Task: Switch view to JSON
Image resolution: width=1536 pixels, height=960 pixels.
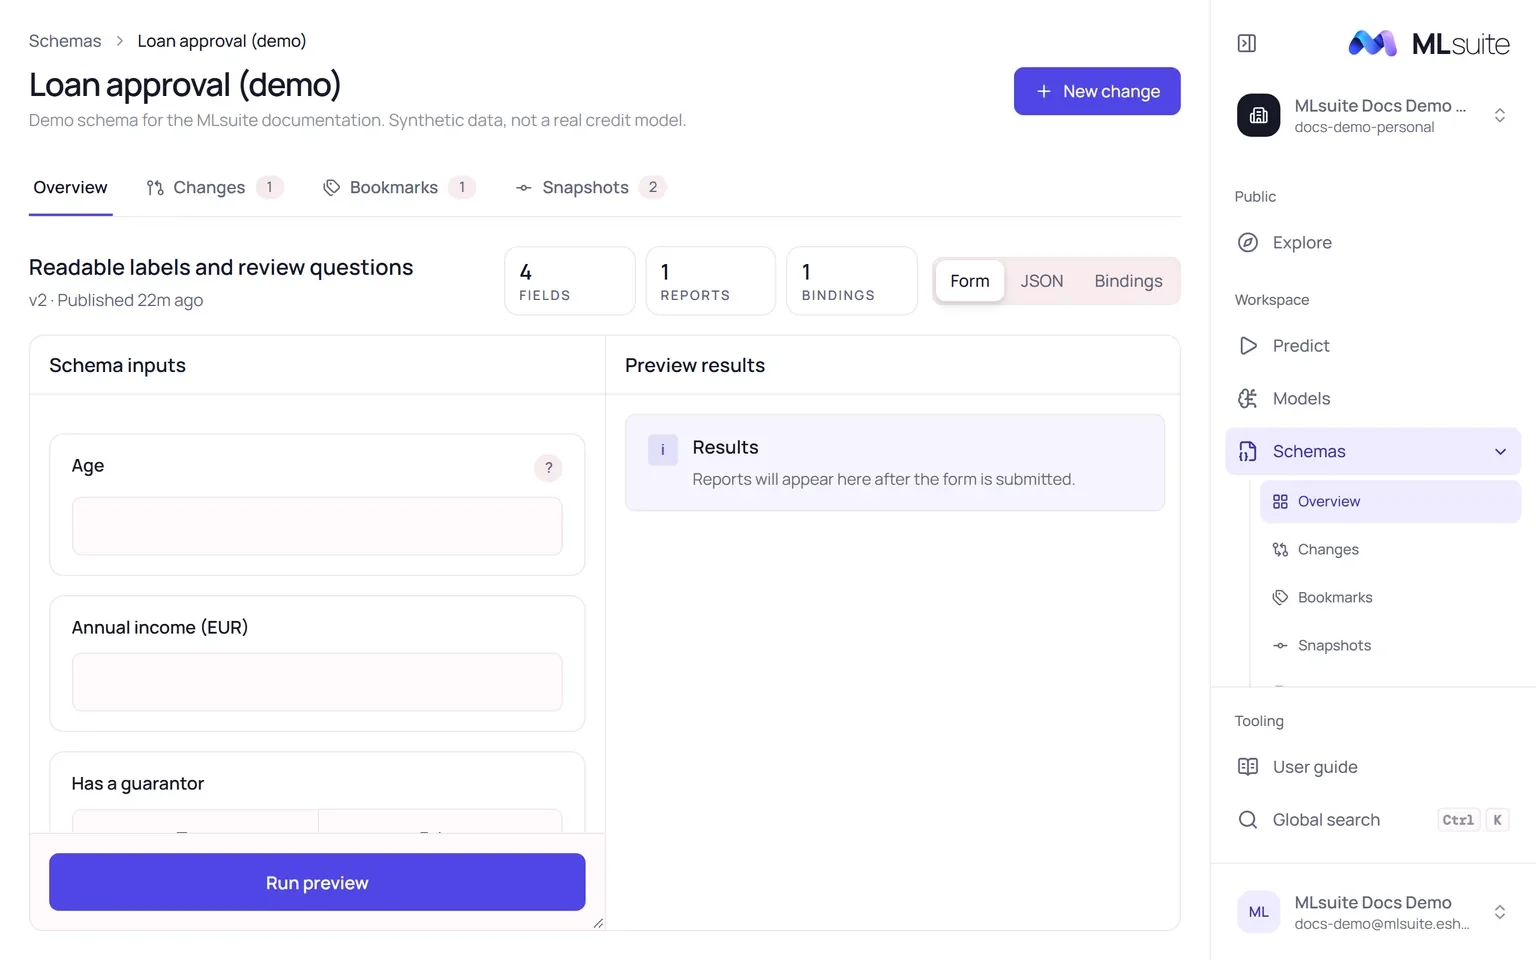Action: [x=1041, y=281]
